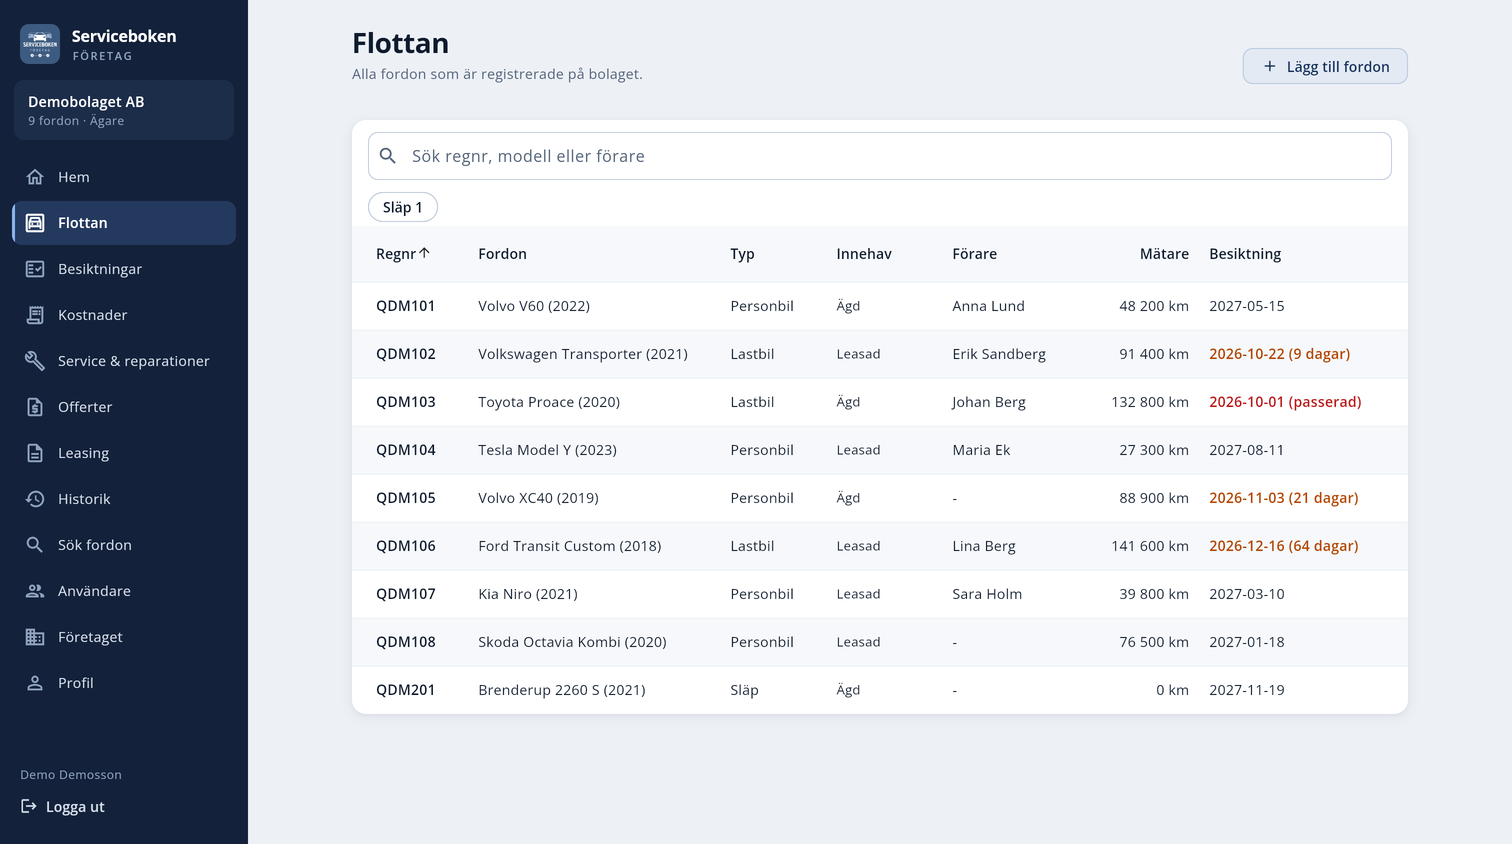Image resolution: width=1512 pixels, height=844 pixels.
Task: Click the Serviceboken logo icon
Action: tap(40, 44)
